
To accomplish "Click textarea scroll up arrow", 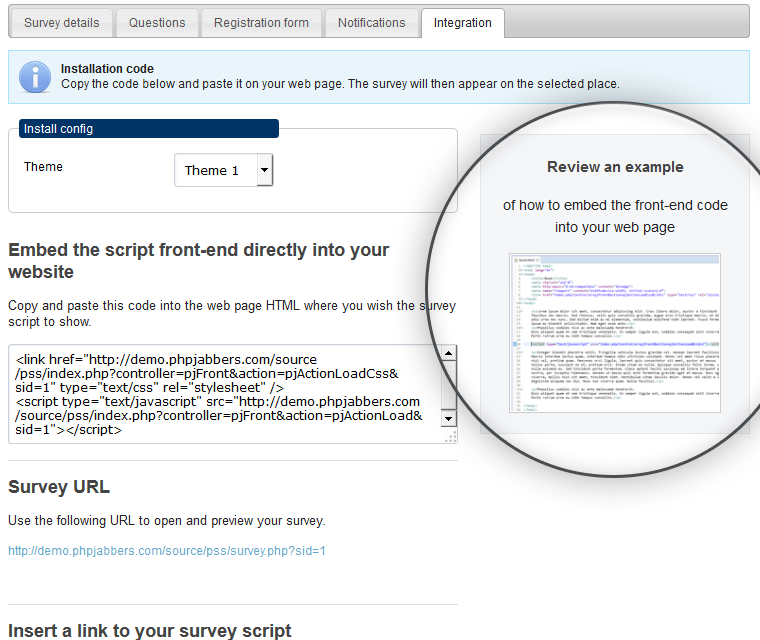I will (449, 353).
